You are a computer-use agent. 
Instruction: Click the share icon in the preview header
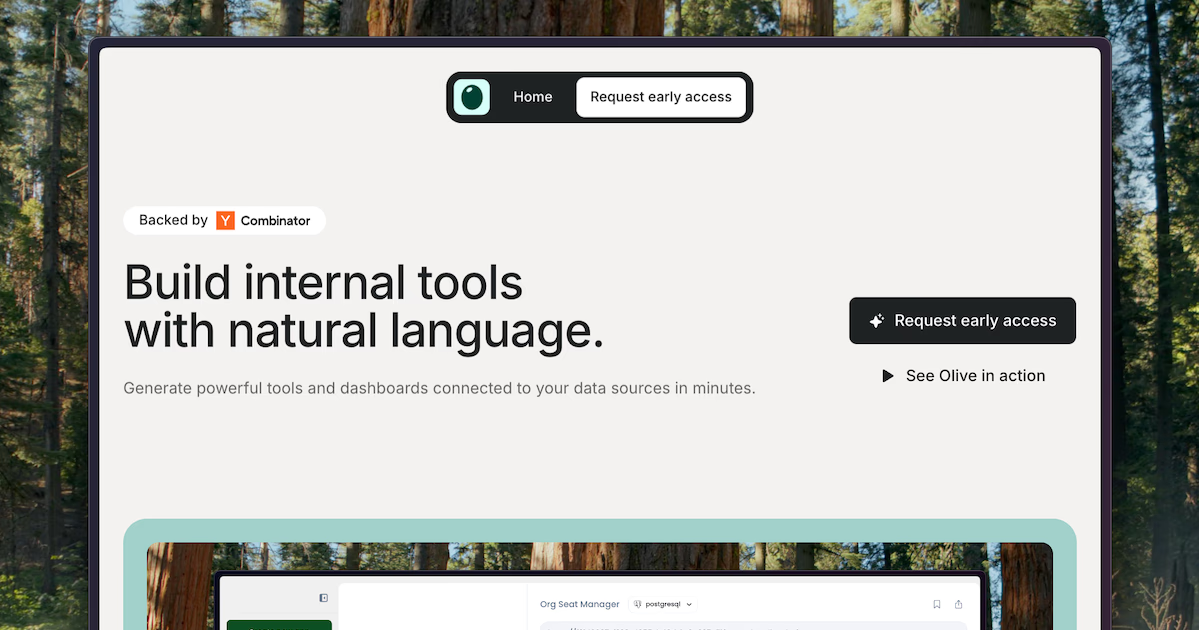[x=958, y=604]
